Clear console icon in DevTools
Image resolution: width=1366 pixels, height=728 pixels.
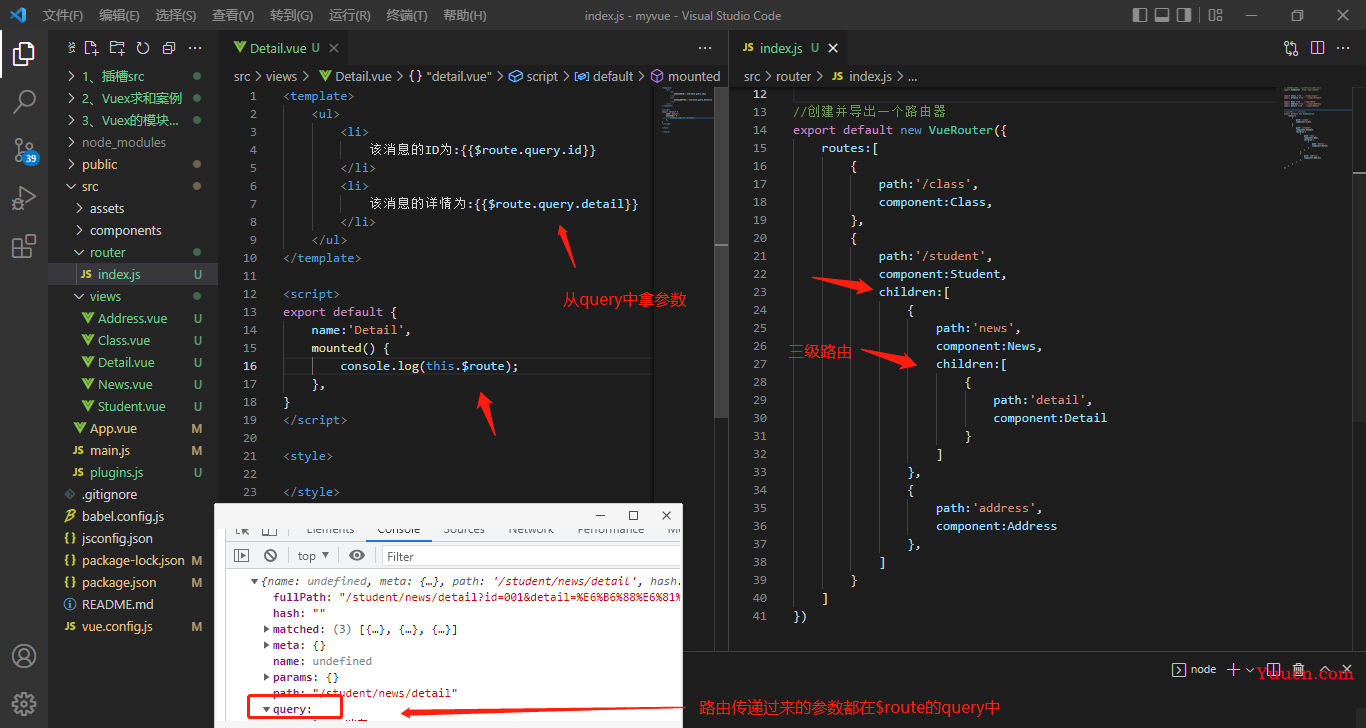click(x=270, y=556)
